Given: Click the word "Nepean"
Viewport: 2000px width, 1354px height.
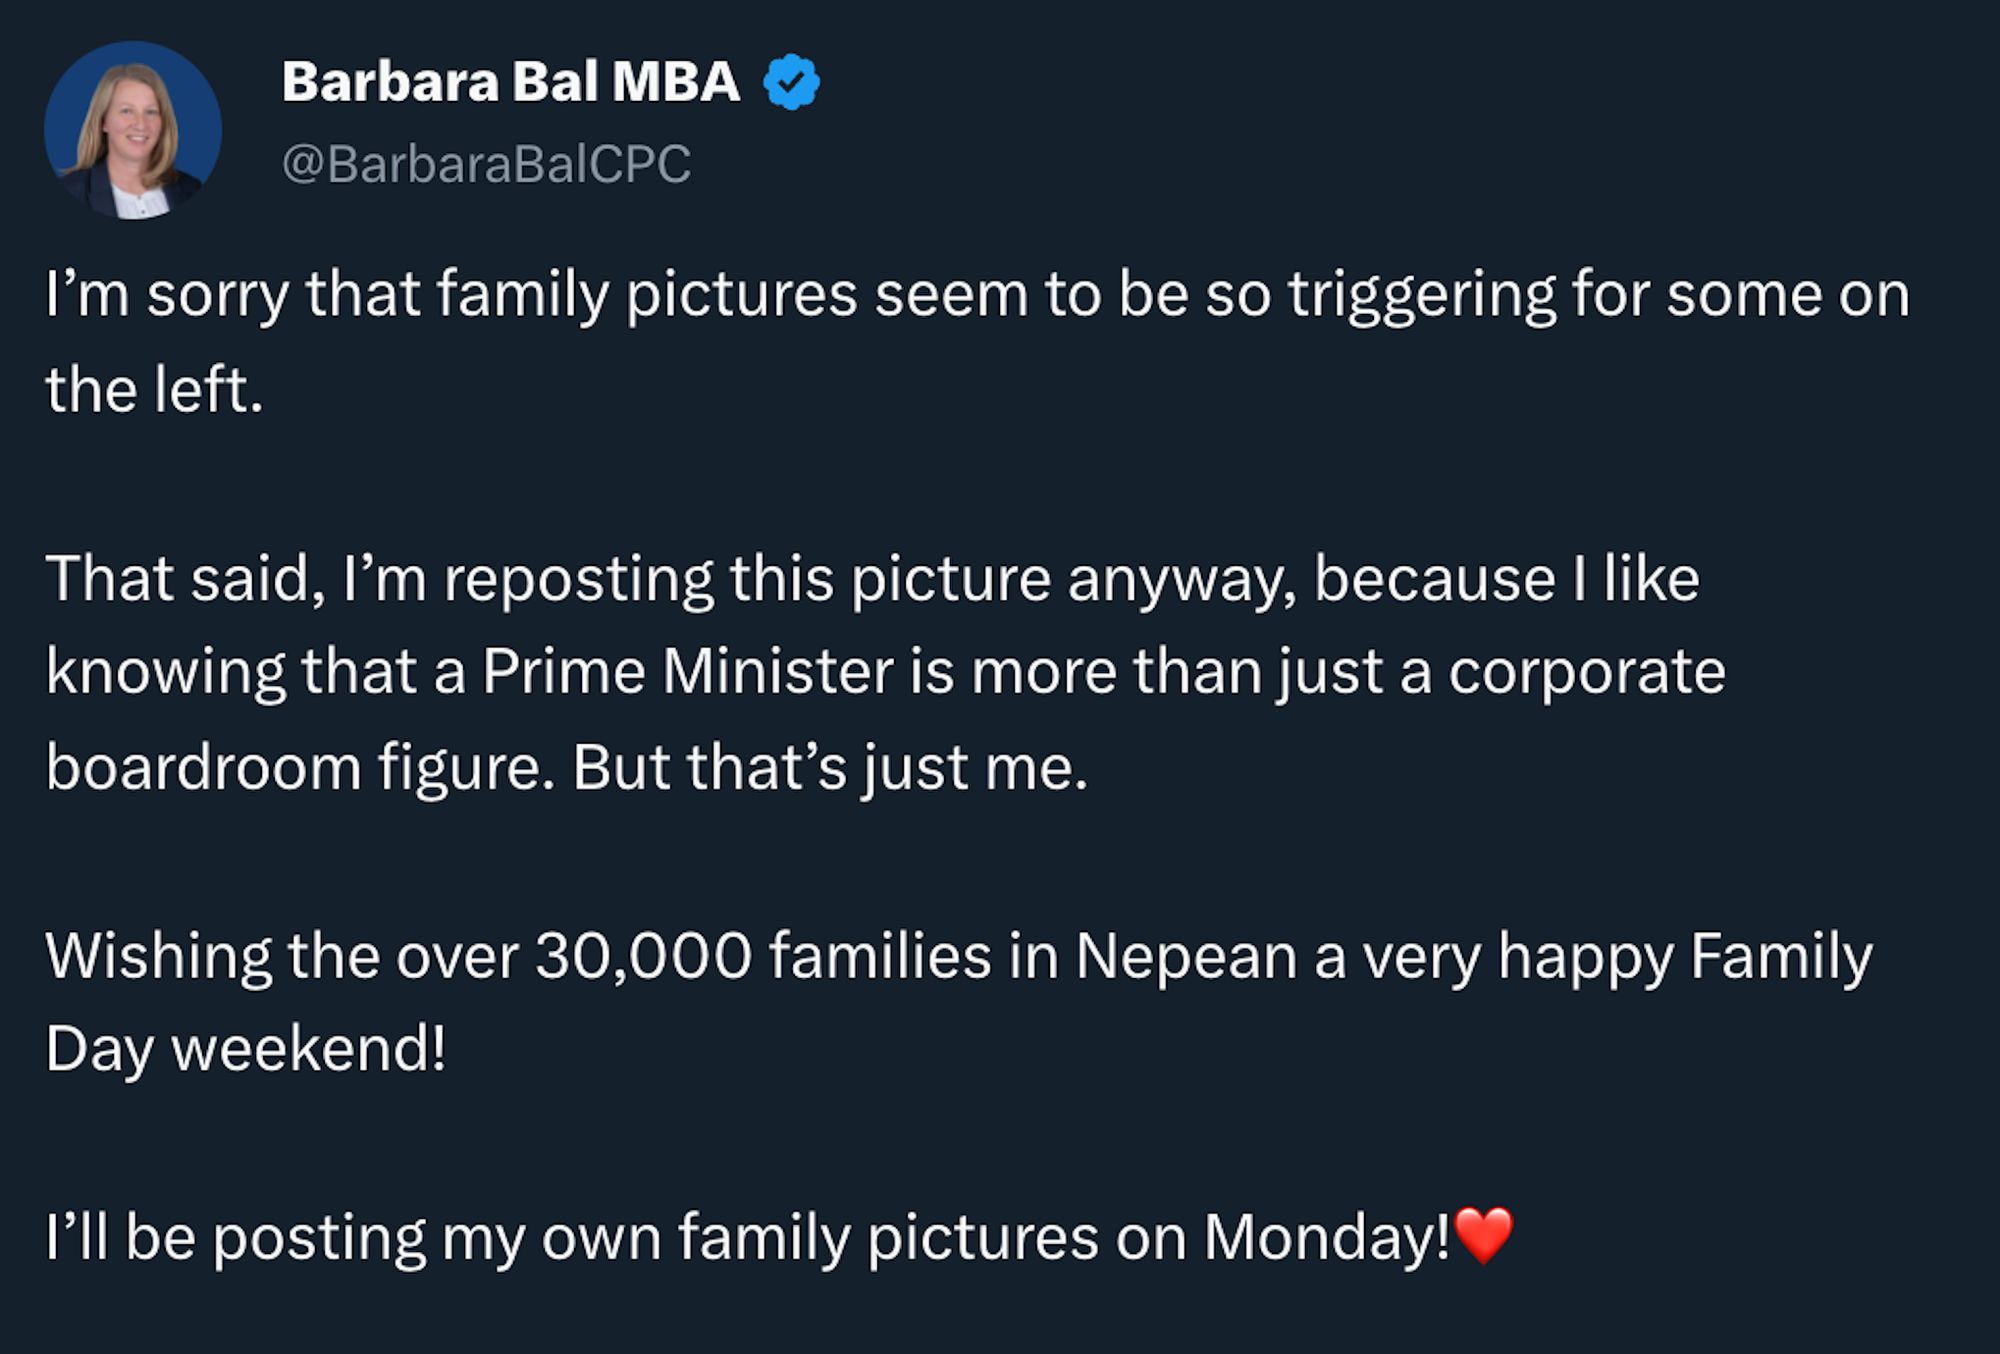Looking at the screenshot, I should click(x=1186, y=956).
